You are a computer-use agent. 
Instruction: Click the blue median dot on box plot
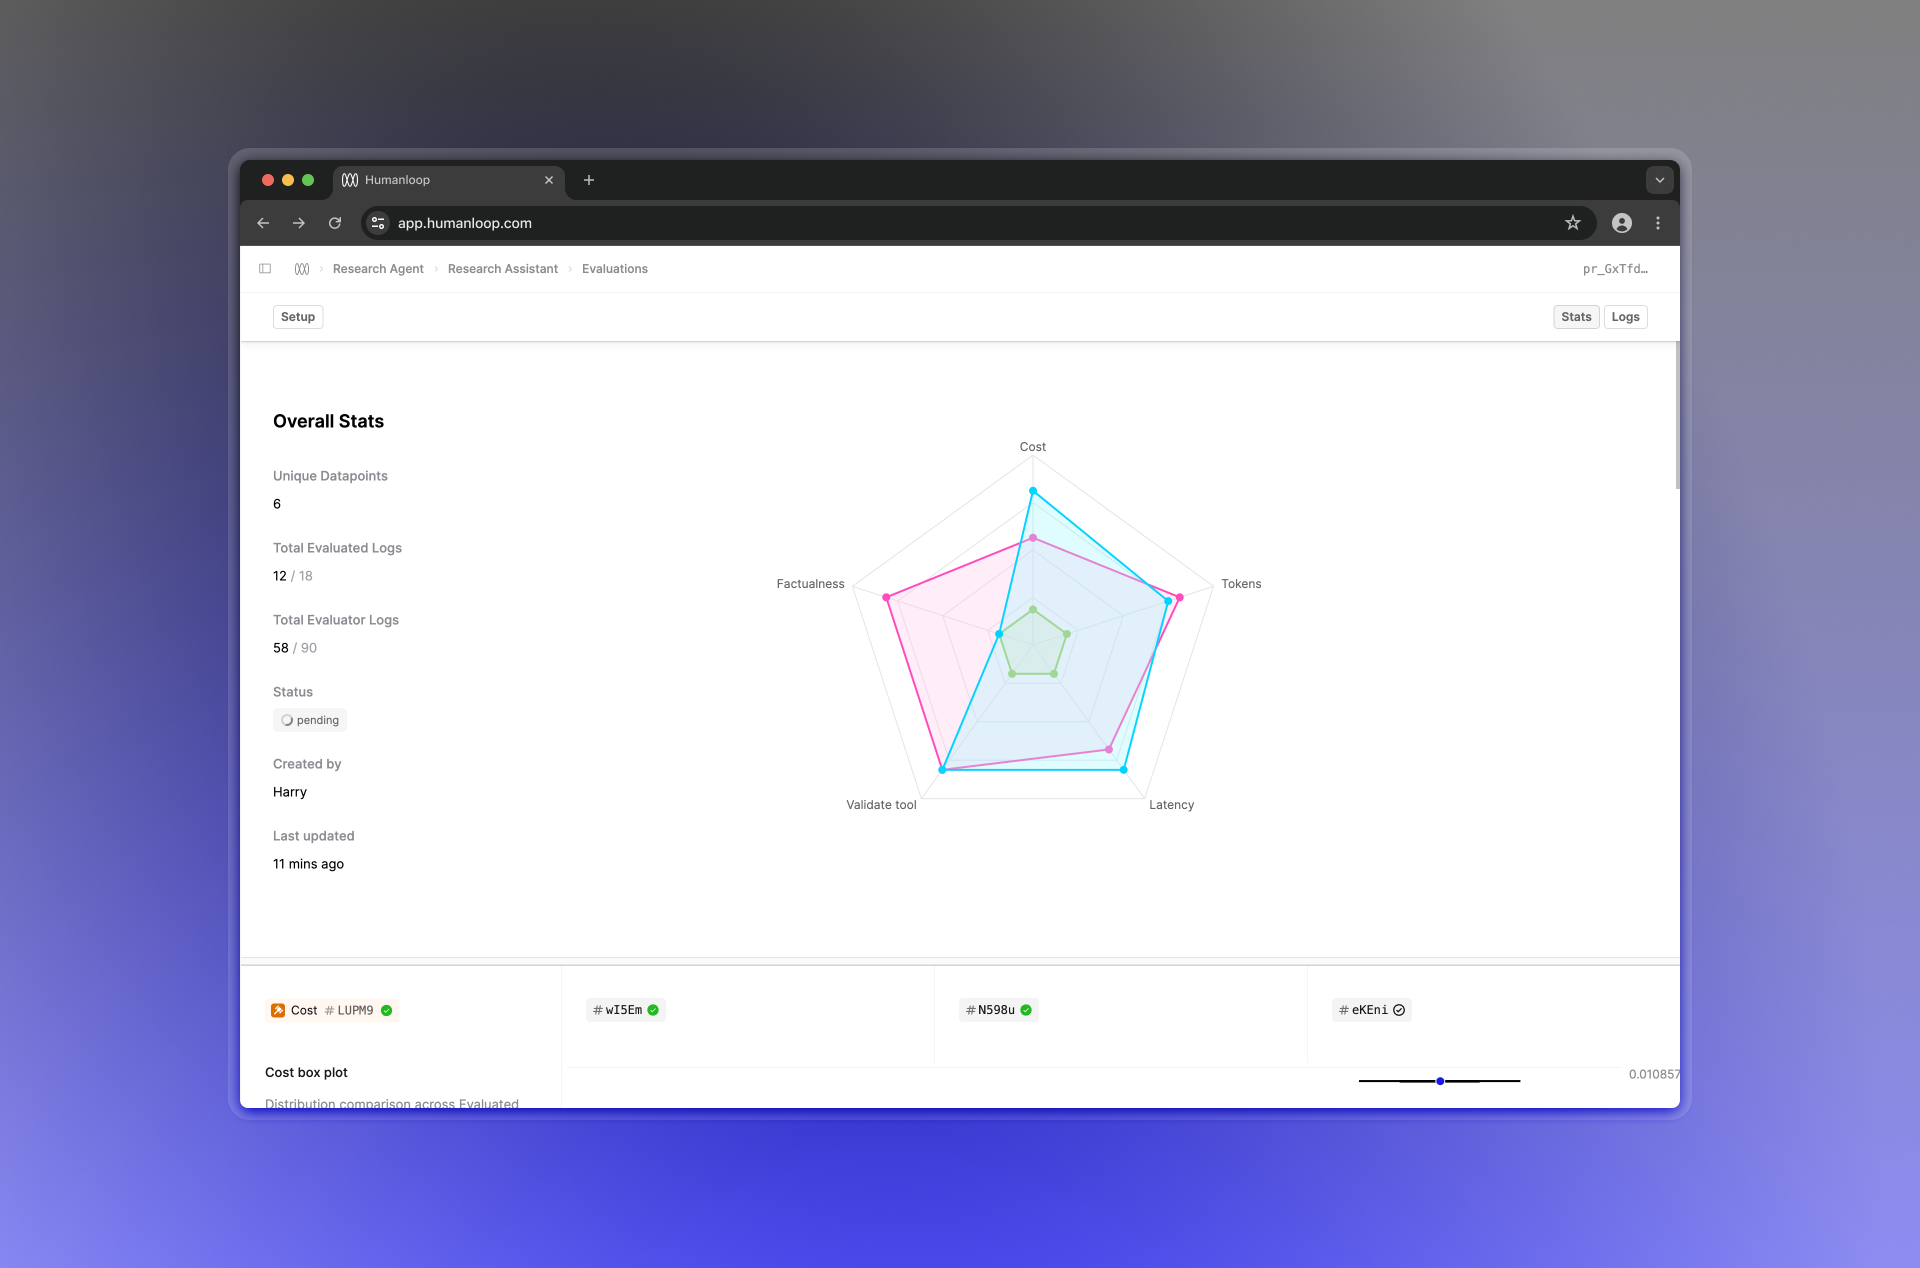(1440, 1081)
